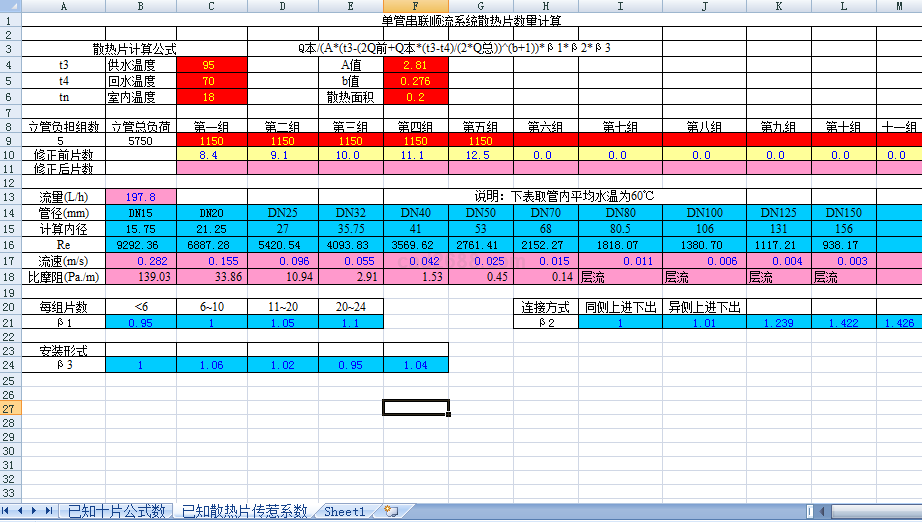Click next sheet navigation arrow

[x=35, y=511]
